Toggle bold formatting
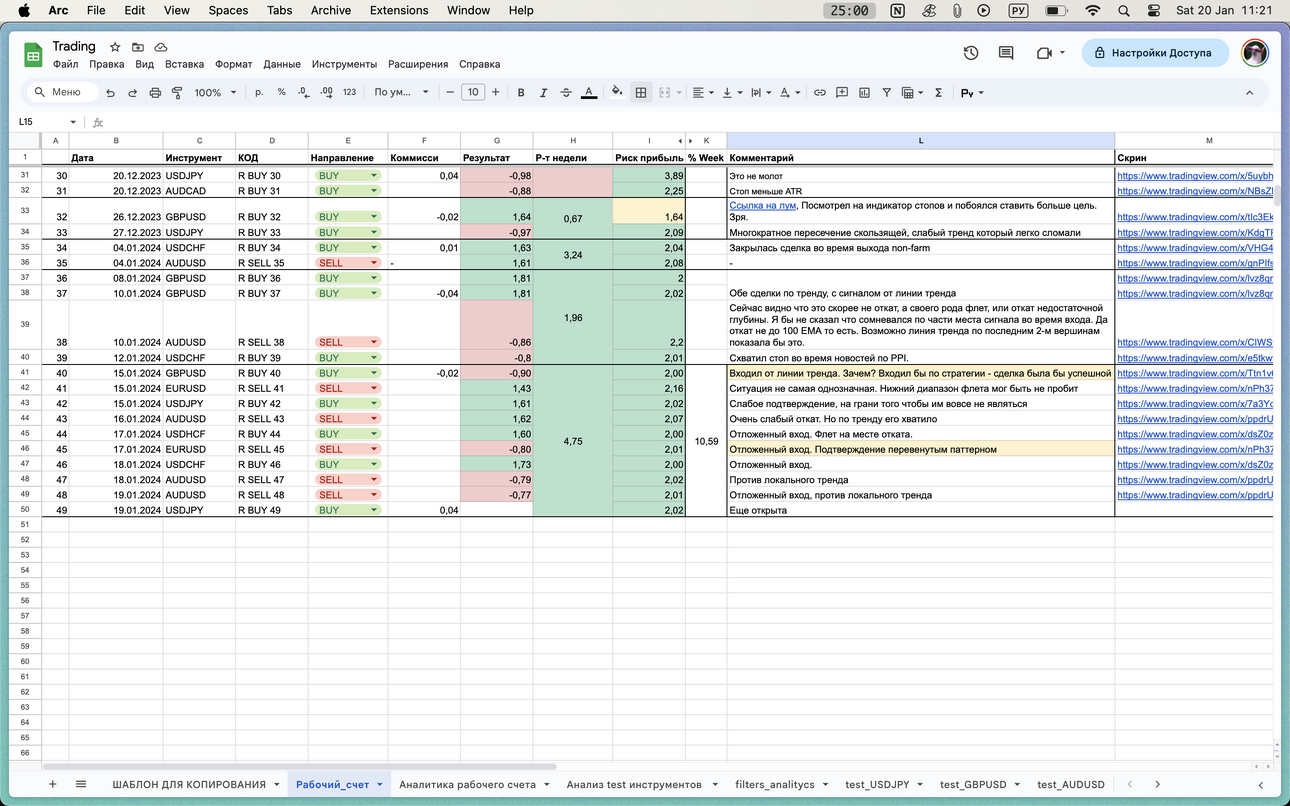This screenshot has width=1290, height=806. coord(521,92)
